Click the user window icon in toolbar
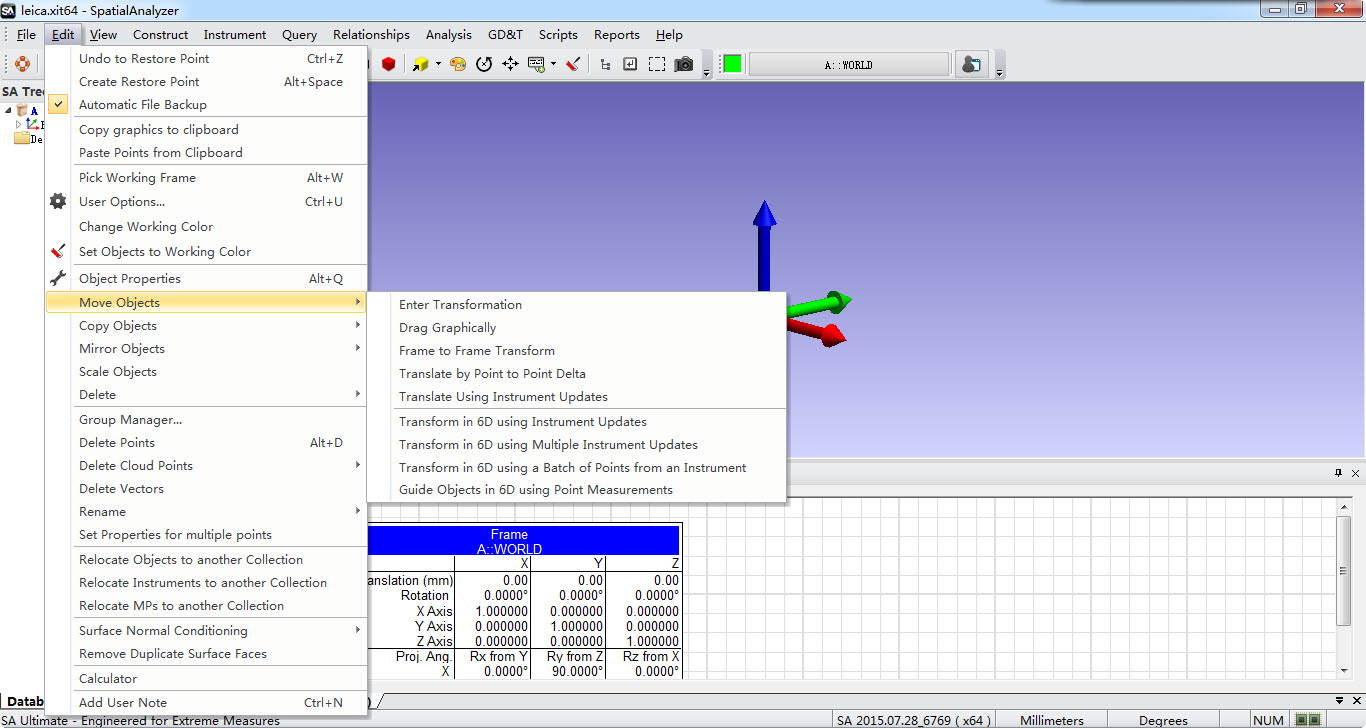 (x=970, y=64)
